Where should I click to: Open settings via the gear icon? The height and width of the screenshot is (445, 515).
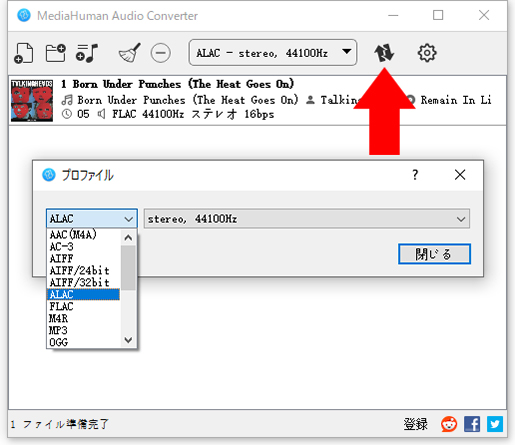click(427, 53)
